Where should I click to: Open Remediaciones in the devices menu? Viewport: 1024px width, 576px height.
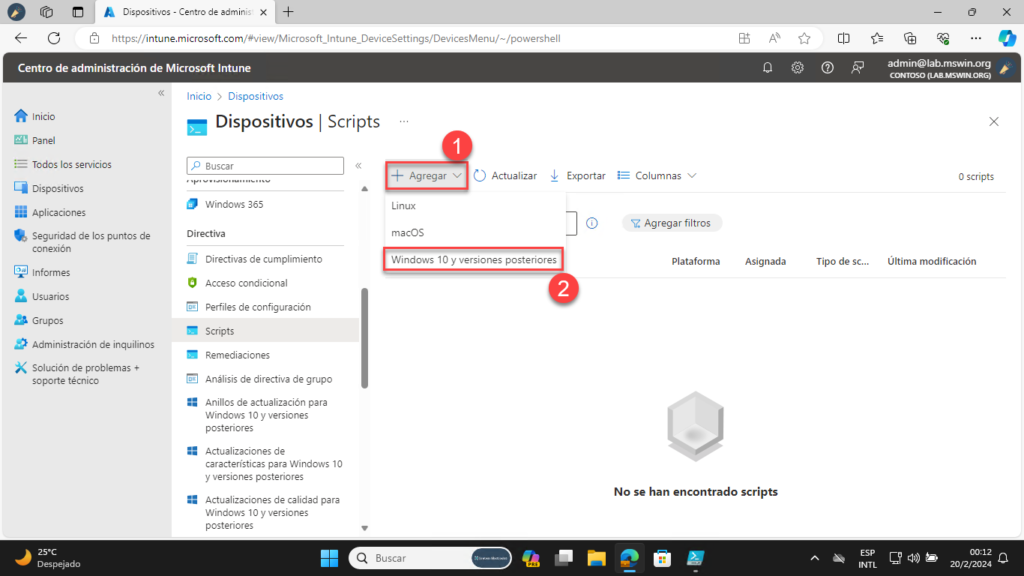point(237,355)
